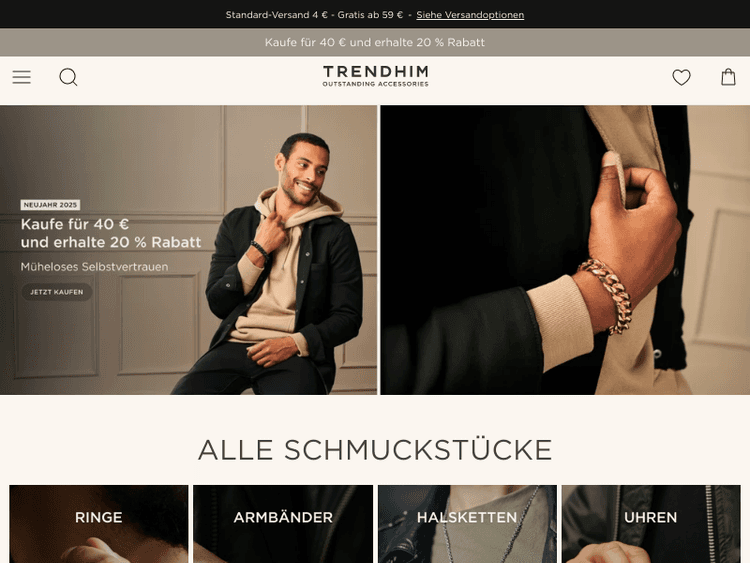This screenshot has height=563, width=750.
Task: Click the smiling man hero image
Action: [188, 250]
